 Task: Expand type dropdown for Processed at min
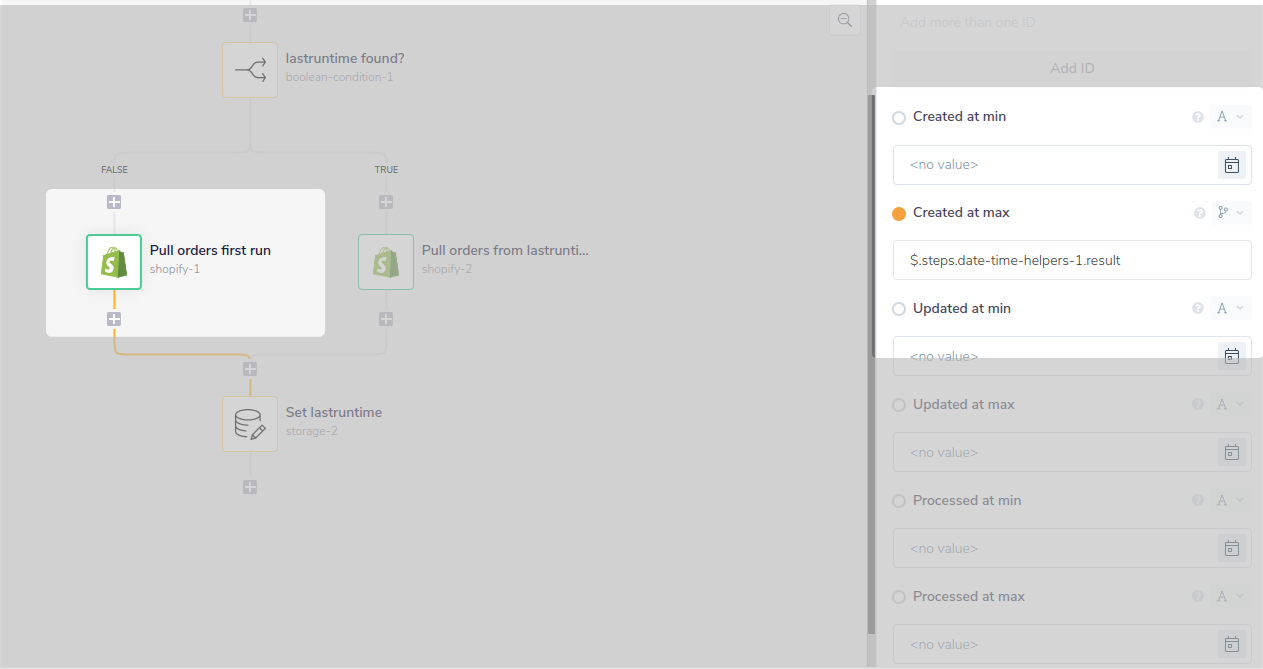click(x=1230, y=501)
